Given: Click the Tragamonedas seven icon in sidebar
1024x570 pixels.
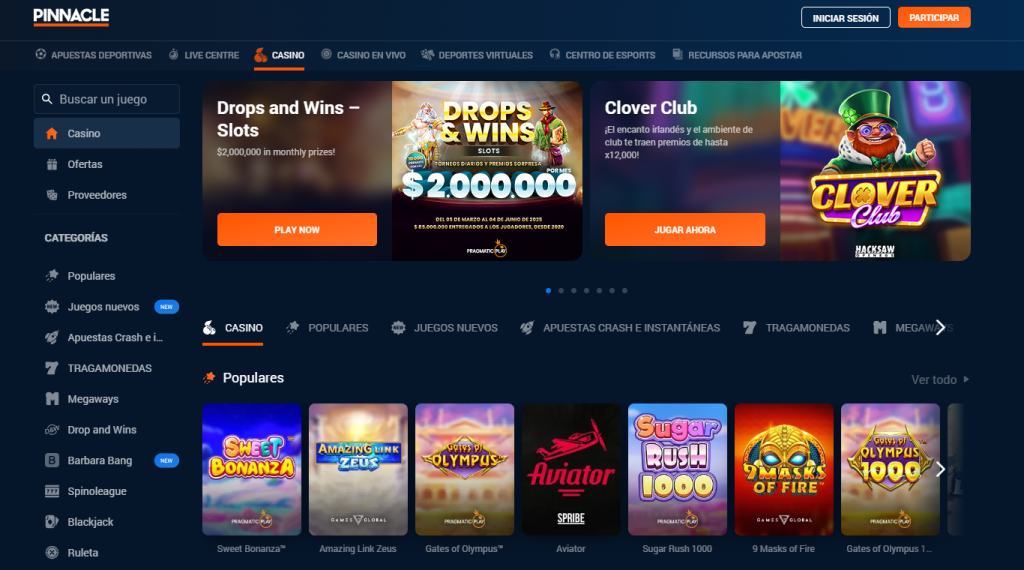Looking at the screenshot, I should (x=52, y=368).
